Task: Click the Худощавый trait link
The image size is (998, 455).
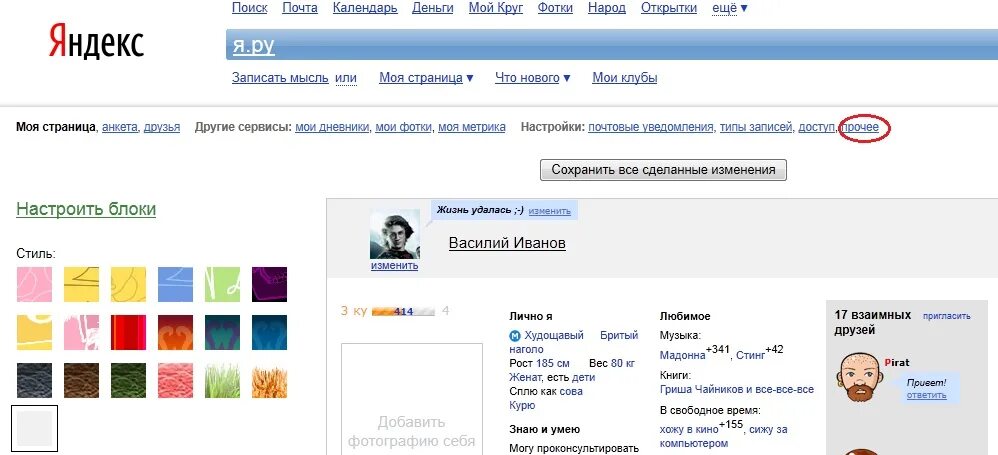Action: [554, 335]
